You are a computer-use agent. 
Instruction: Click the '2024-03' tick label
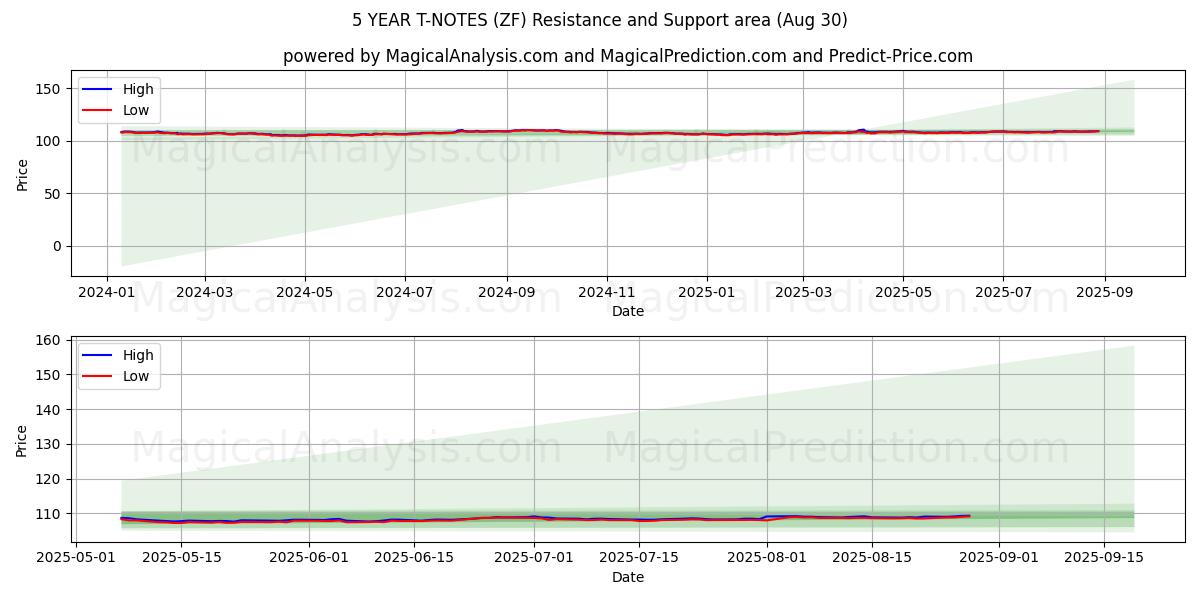(205, 291)
